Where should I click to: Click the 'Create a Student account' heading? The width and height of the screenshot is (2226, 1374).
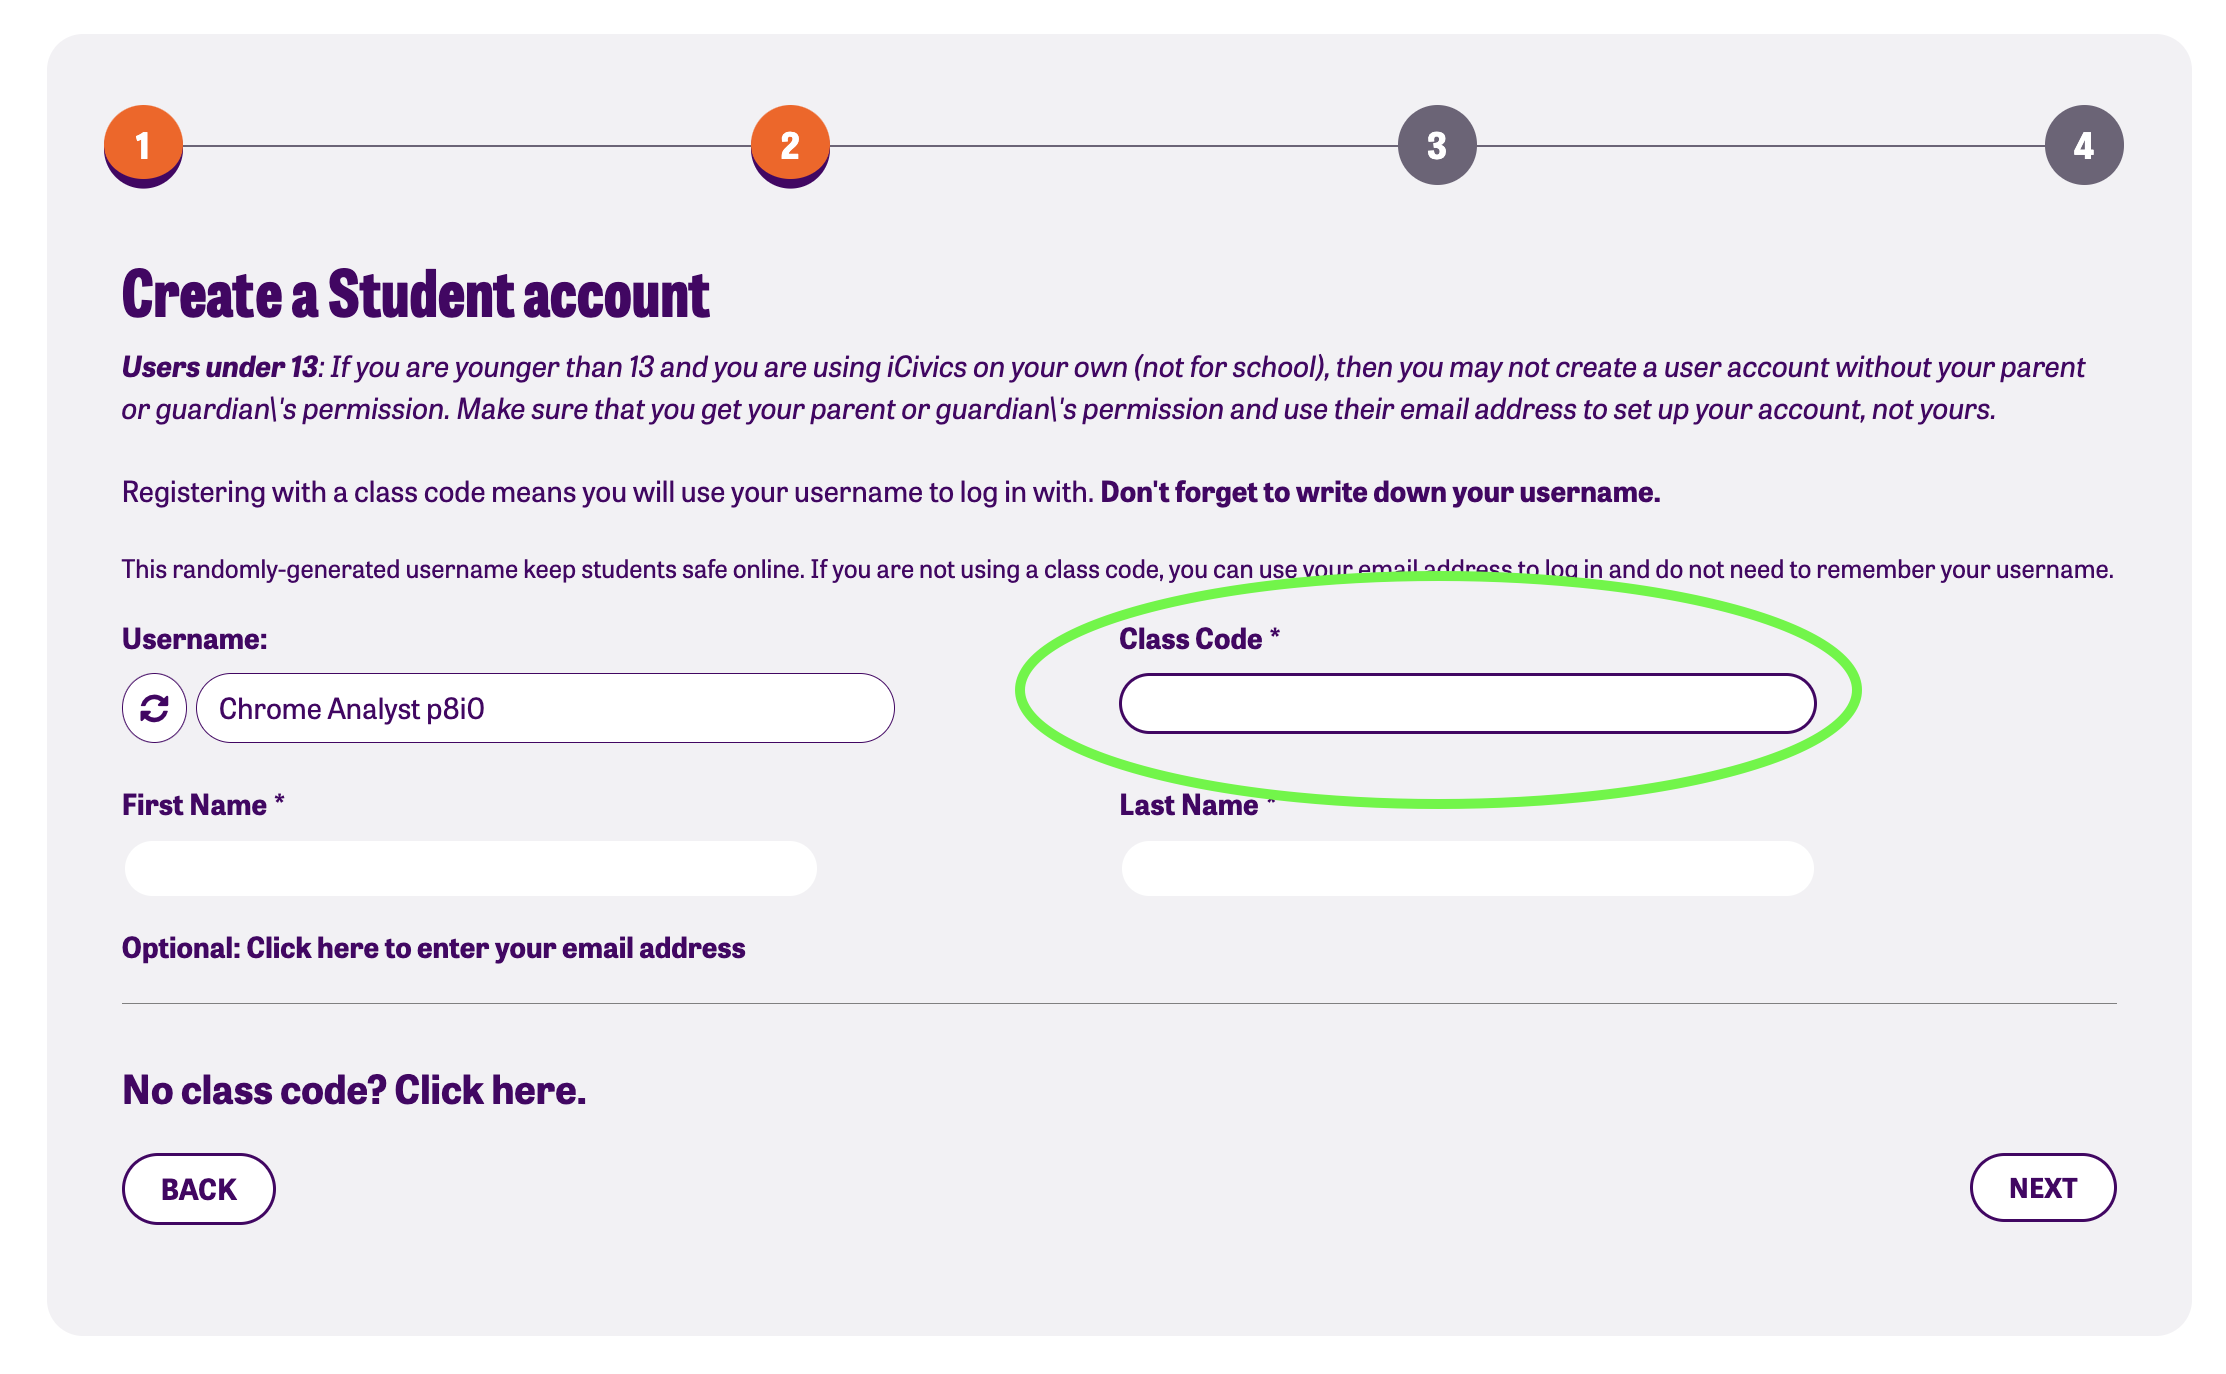tap(415, 295)
